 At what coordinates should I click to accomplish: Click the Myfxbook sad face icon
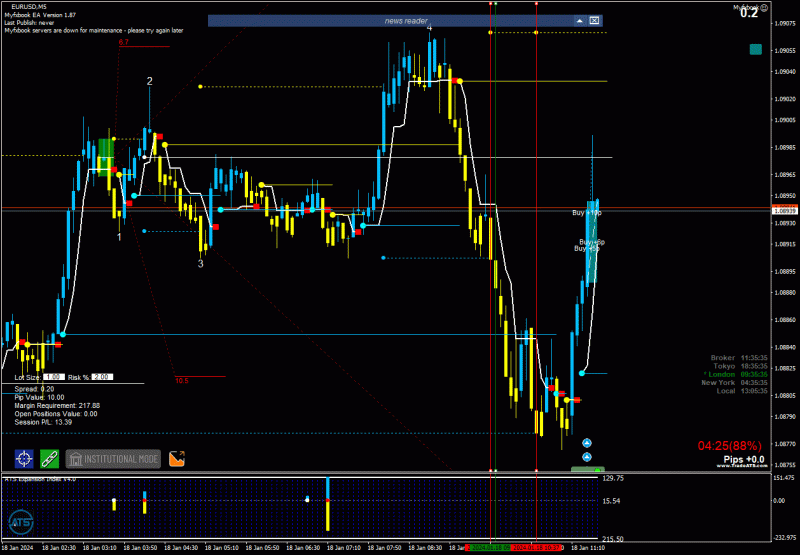pos(764,7)
